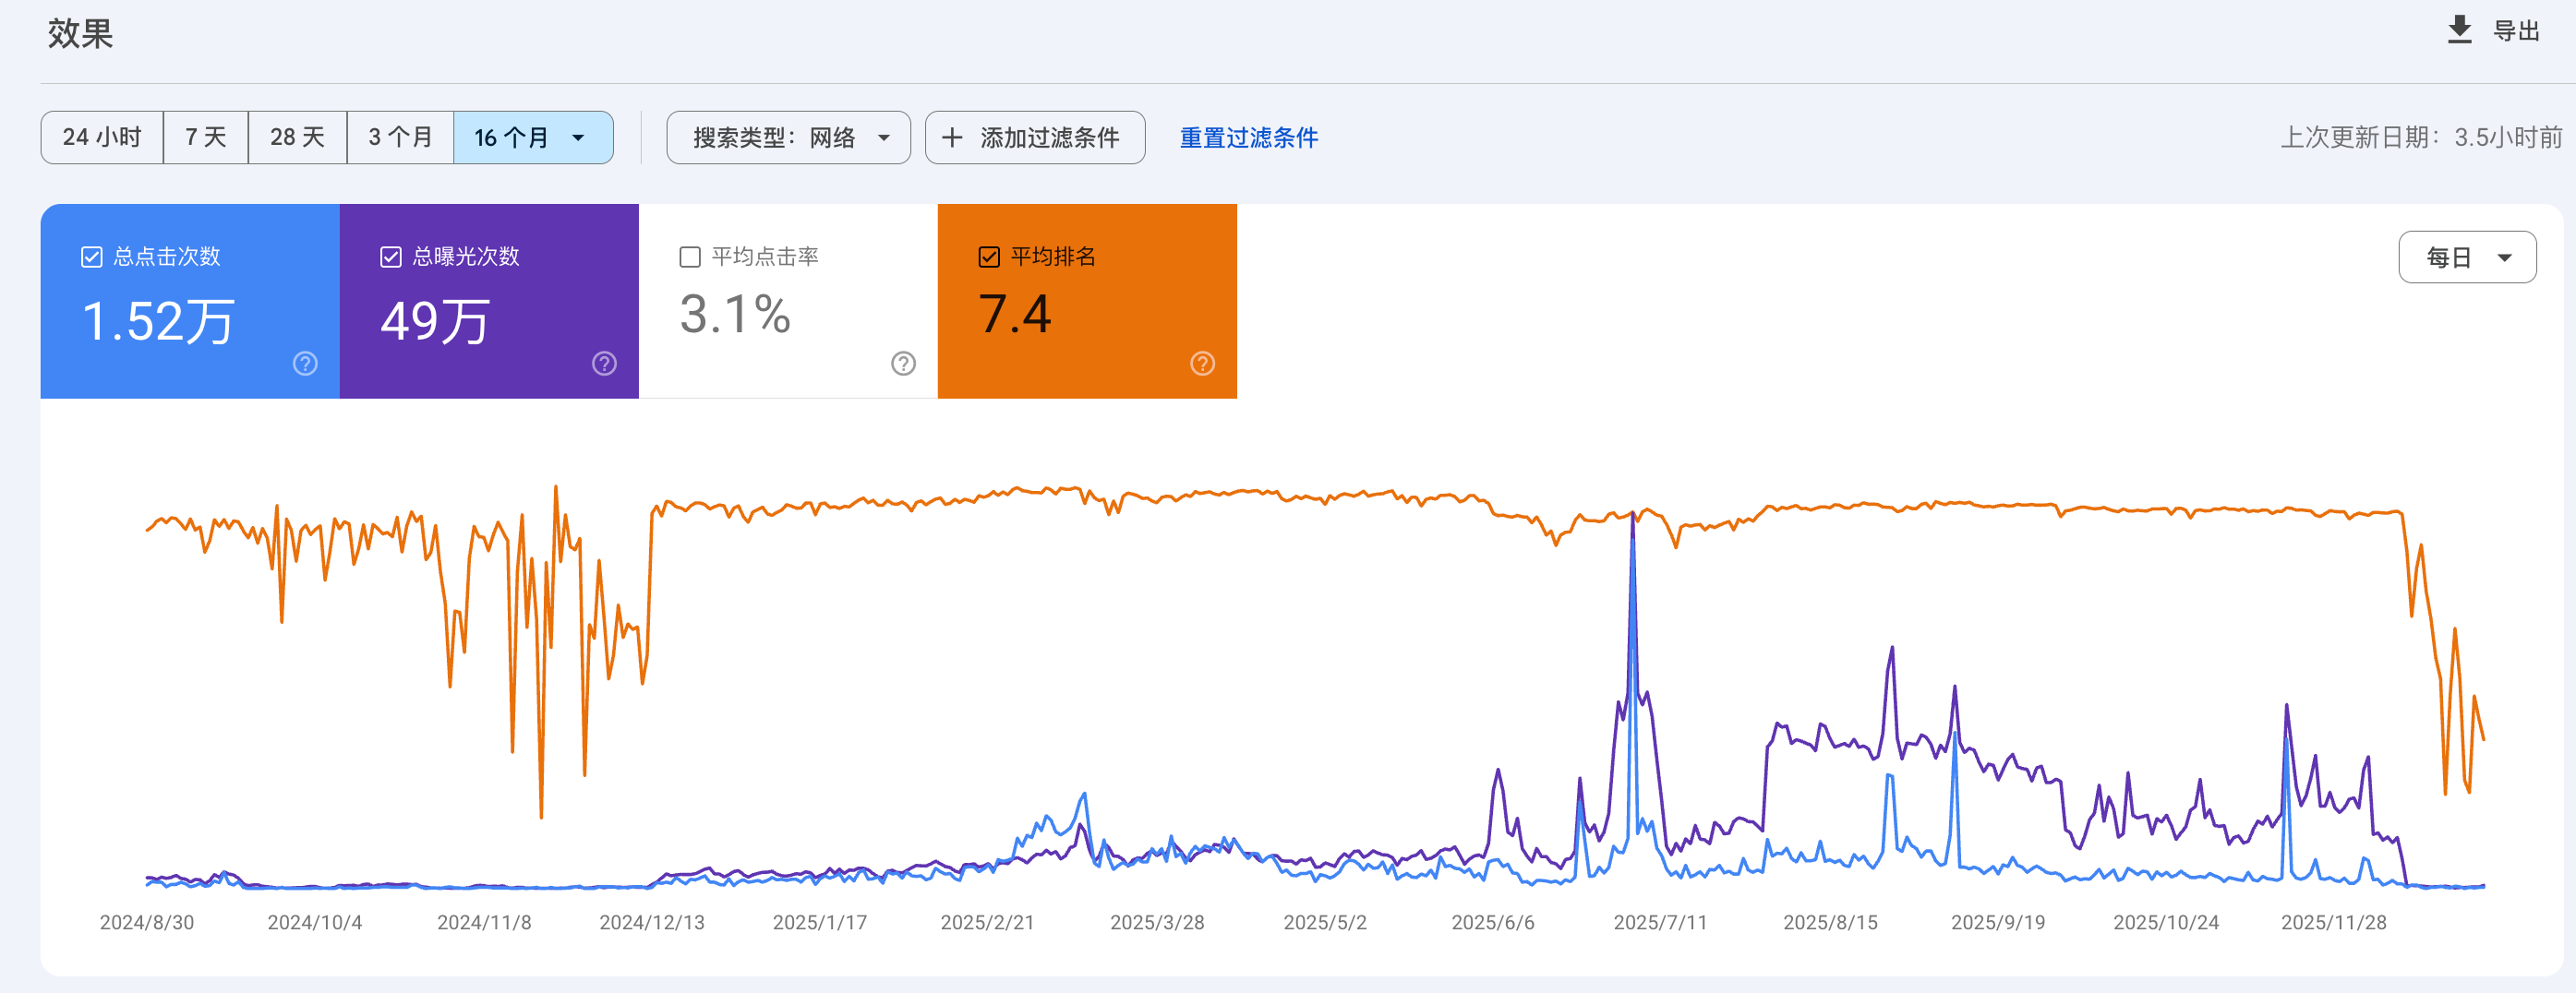This screenshot has width=2576, height=993.
Task: Open the 搜索类型: 网络 dropdown
Action: (x=788, y=138)
